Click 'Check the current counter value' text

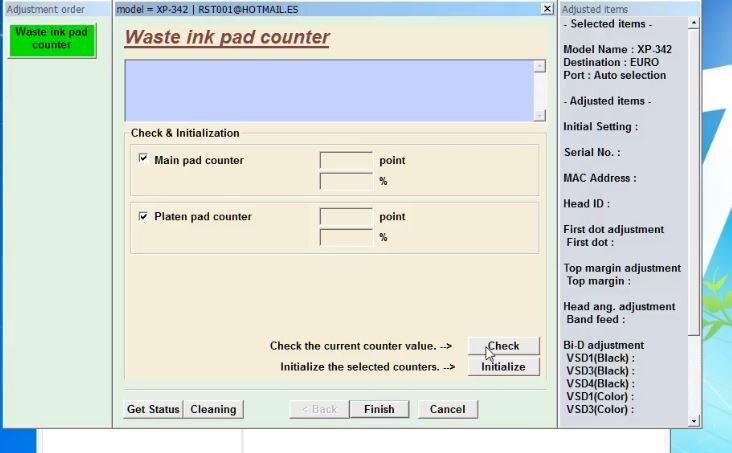[353, 346]
